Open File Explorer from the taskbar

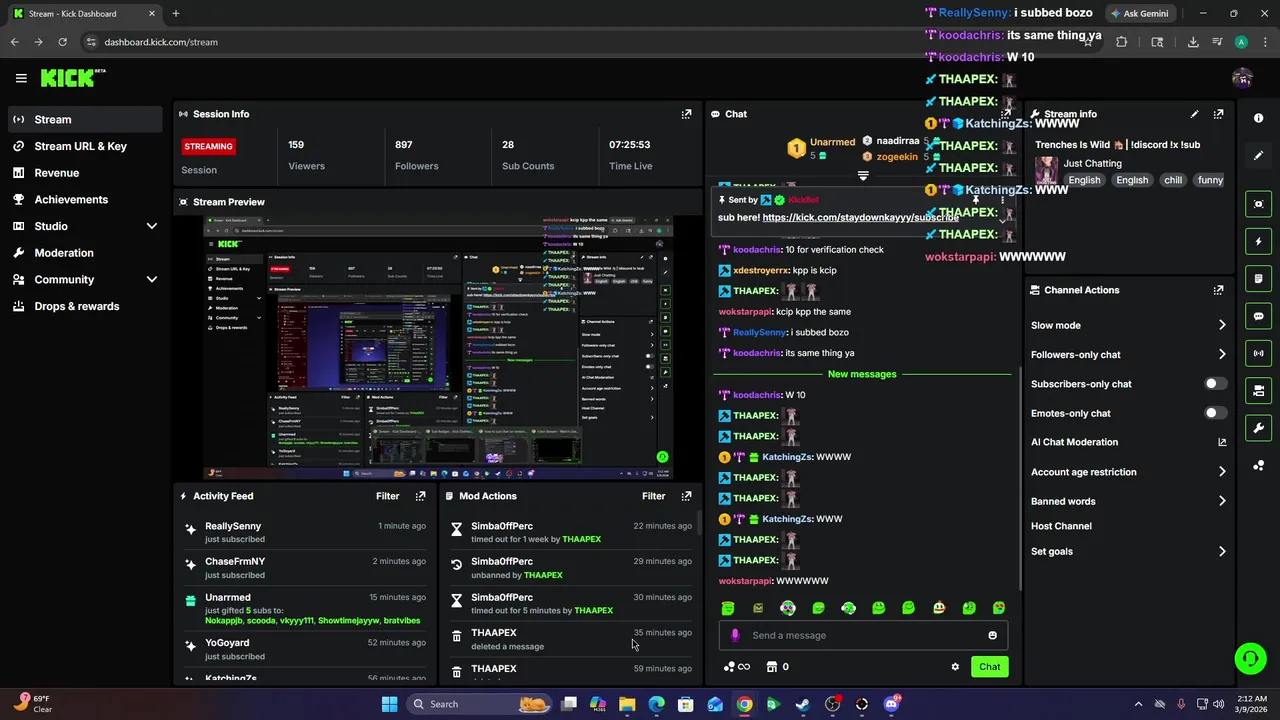[x=627, y=704]
